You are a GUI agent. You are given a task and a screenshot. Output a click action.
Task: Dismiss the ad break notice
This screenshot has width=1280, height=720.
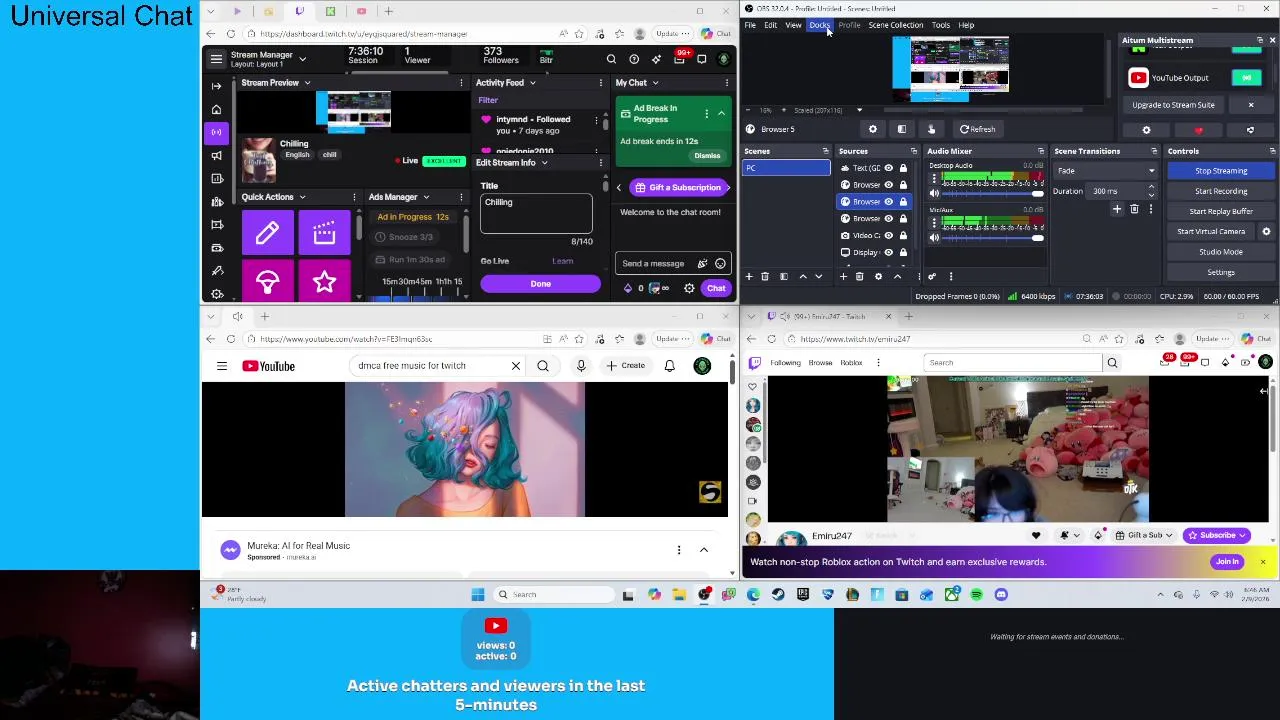coord(707,156)
